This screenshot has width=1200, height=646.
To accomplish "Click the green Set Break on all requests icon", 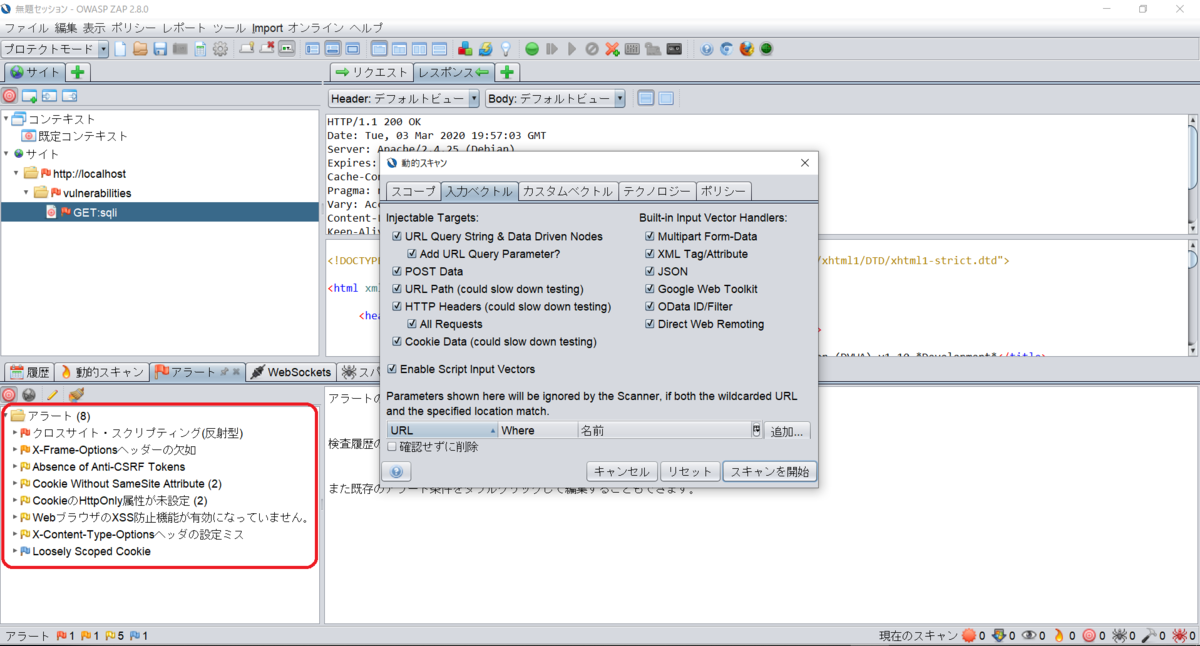I will [532, 48].
